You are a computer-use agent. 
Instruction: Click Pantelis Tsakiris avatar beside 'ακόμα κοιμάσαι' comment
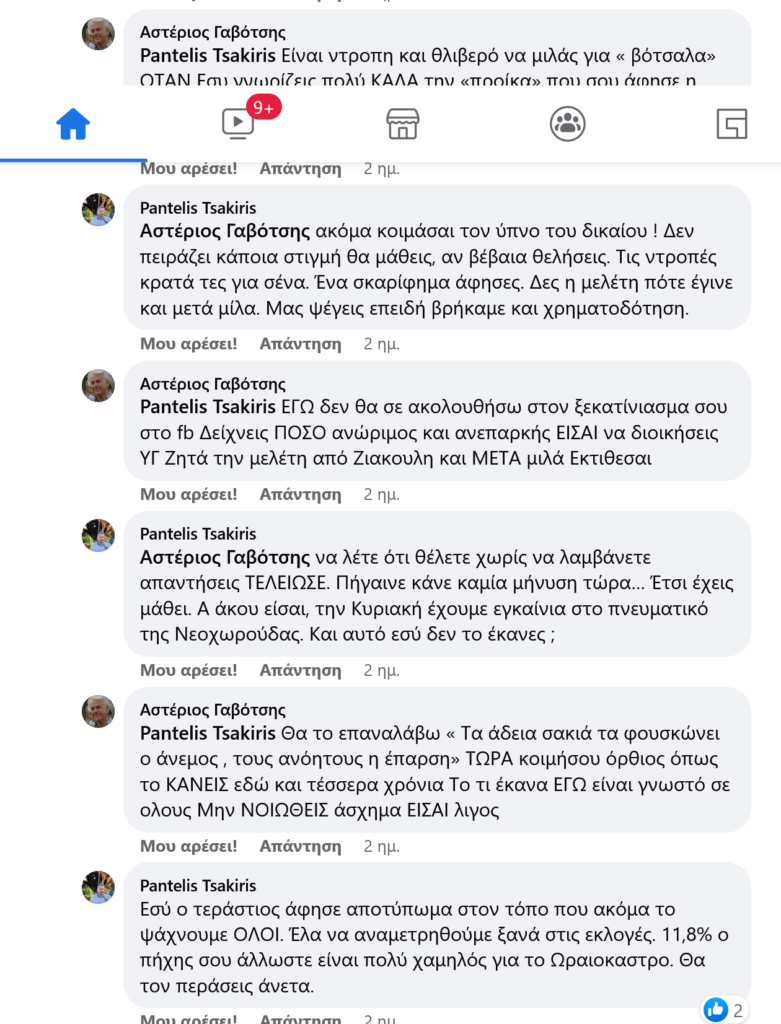(x=98, y=210)
